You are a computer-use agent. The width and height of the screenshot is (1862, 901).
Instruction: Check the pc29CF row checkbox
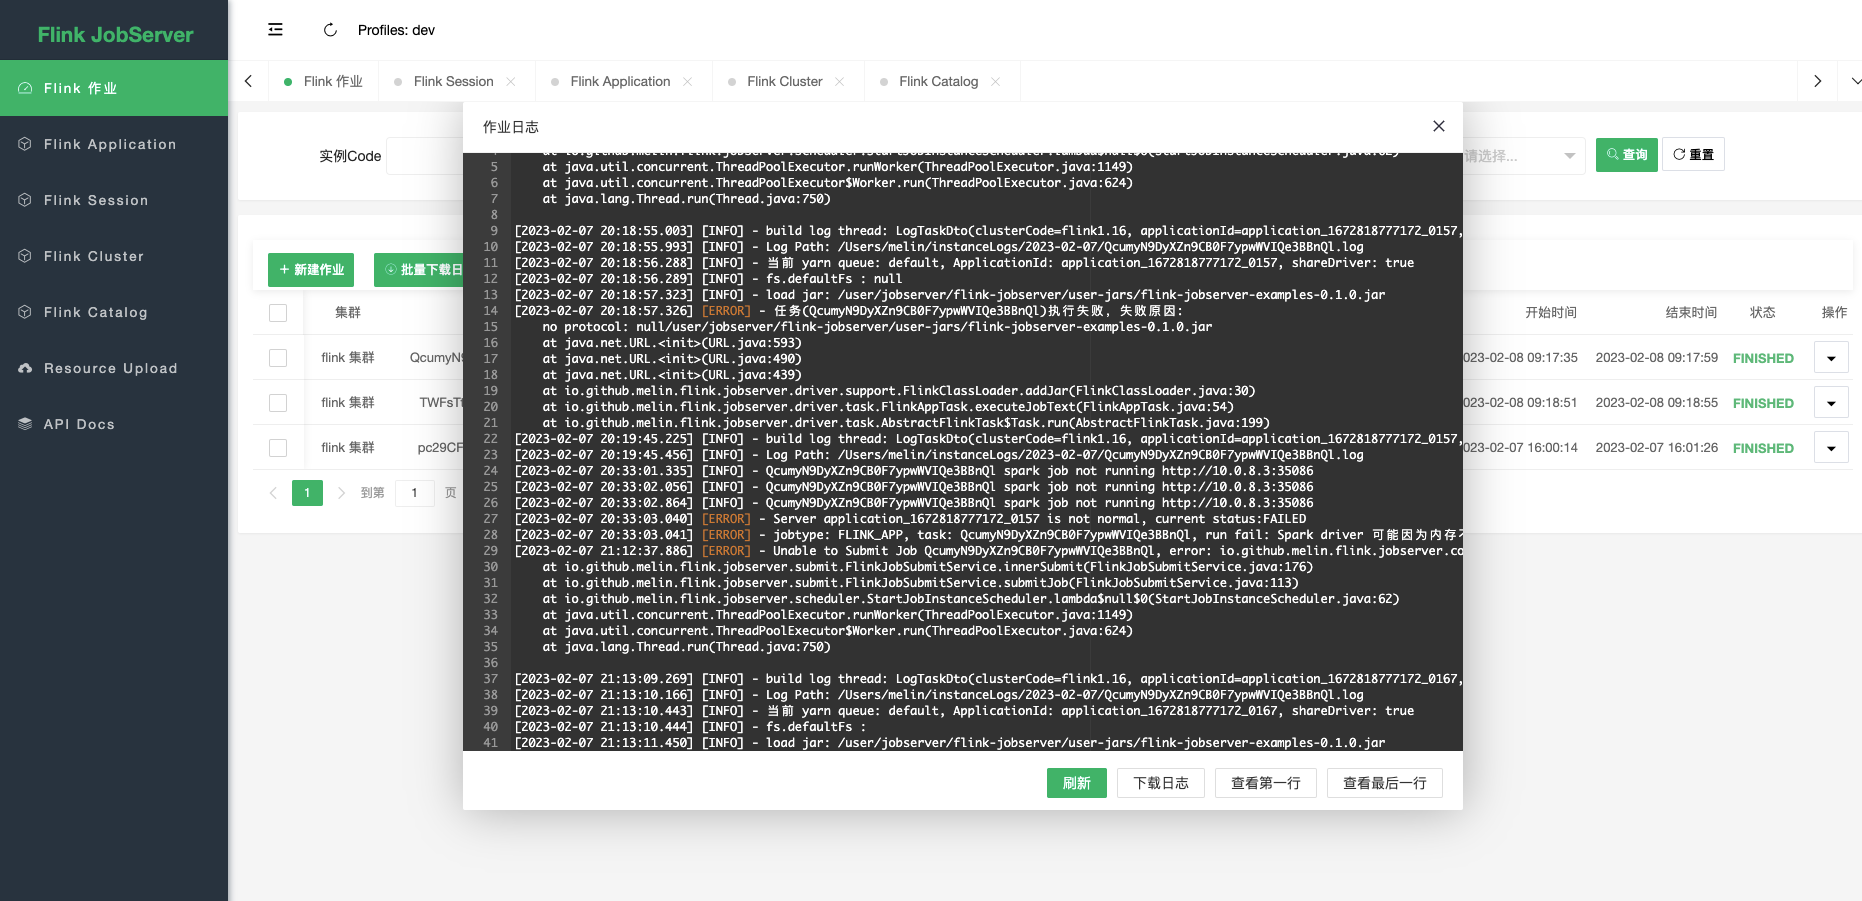(278, 448)
